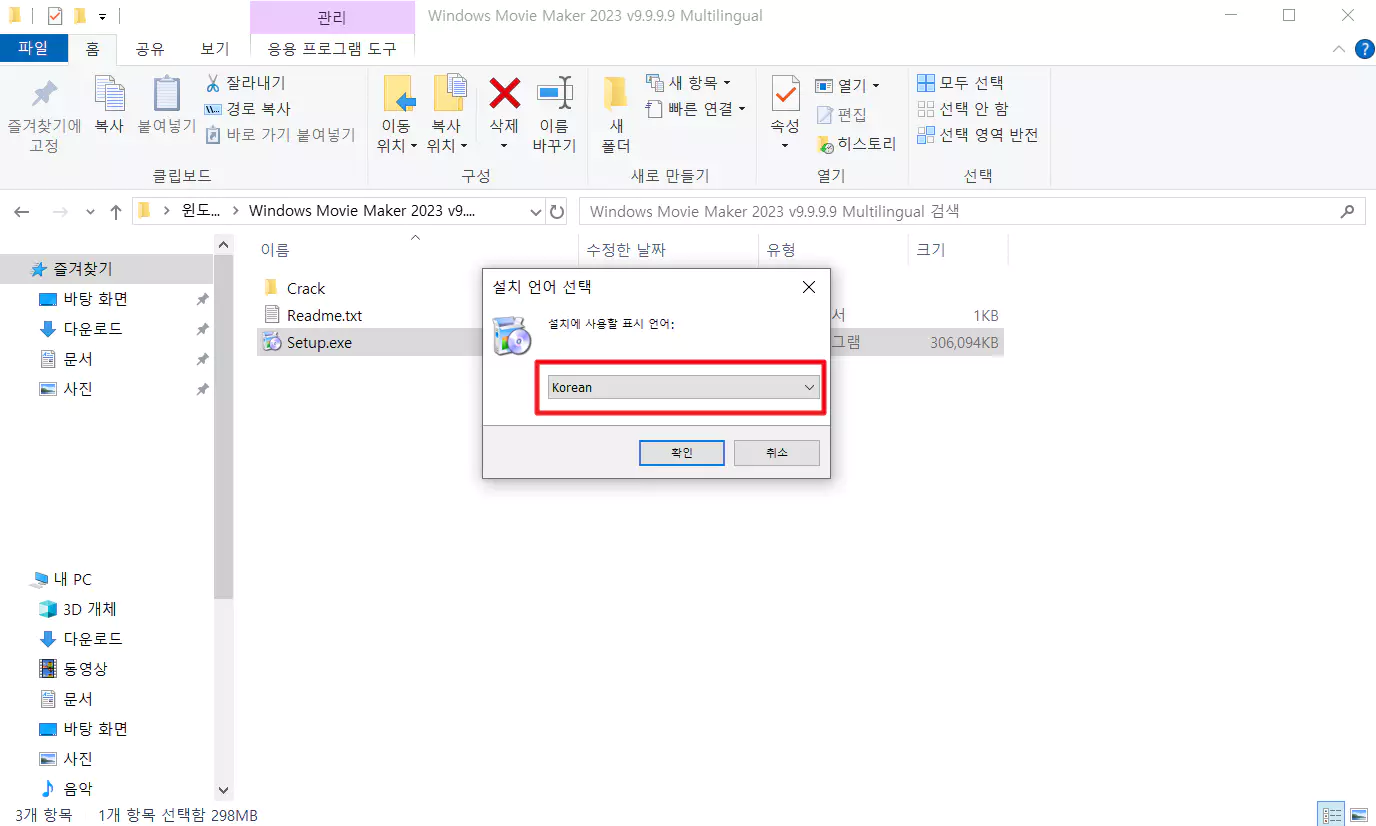Click Cancel (취소) in language dialog
Screen dimensions: 1376x826
click(x=777, y=453)
